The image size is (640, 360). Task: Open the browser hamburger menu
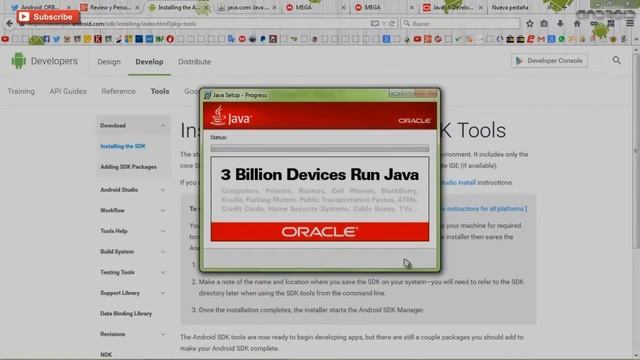(630, 24)
